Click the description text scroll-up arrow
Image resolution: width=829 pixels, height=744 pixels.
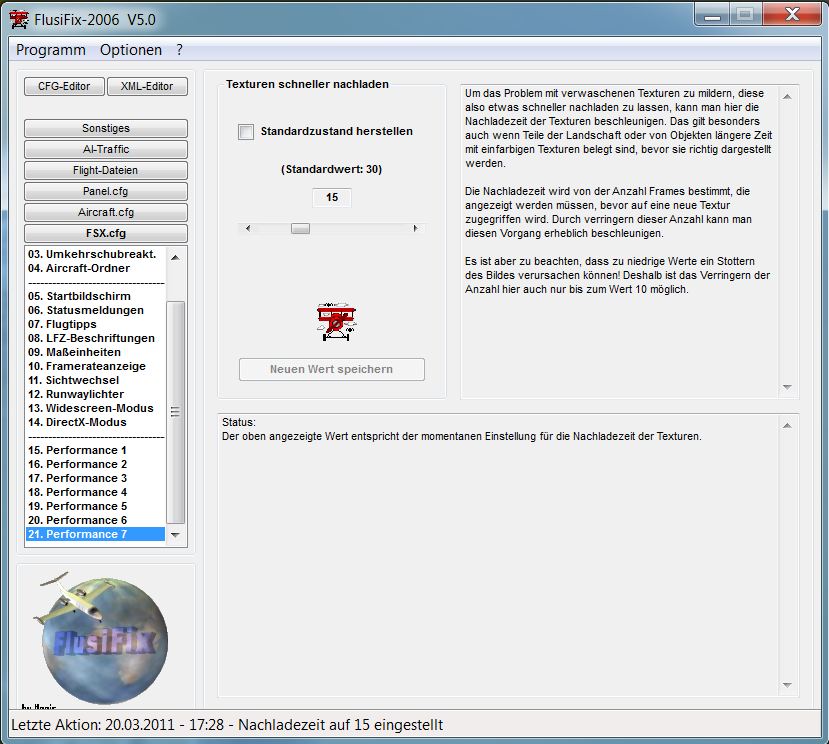tap(787, 97)
